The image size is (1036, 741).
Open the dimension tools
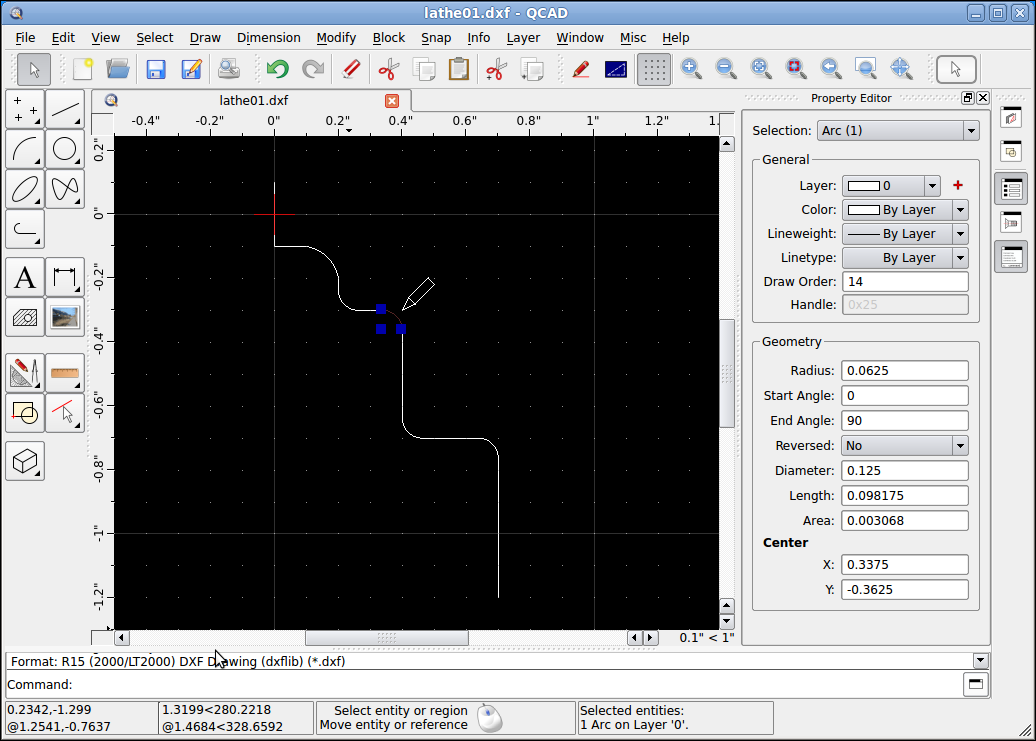(x=65, y=277)
